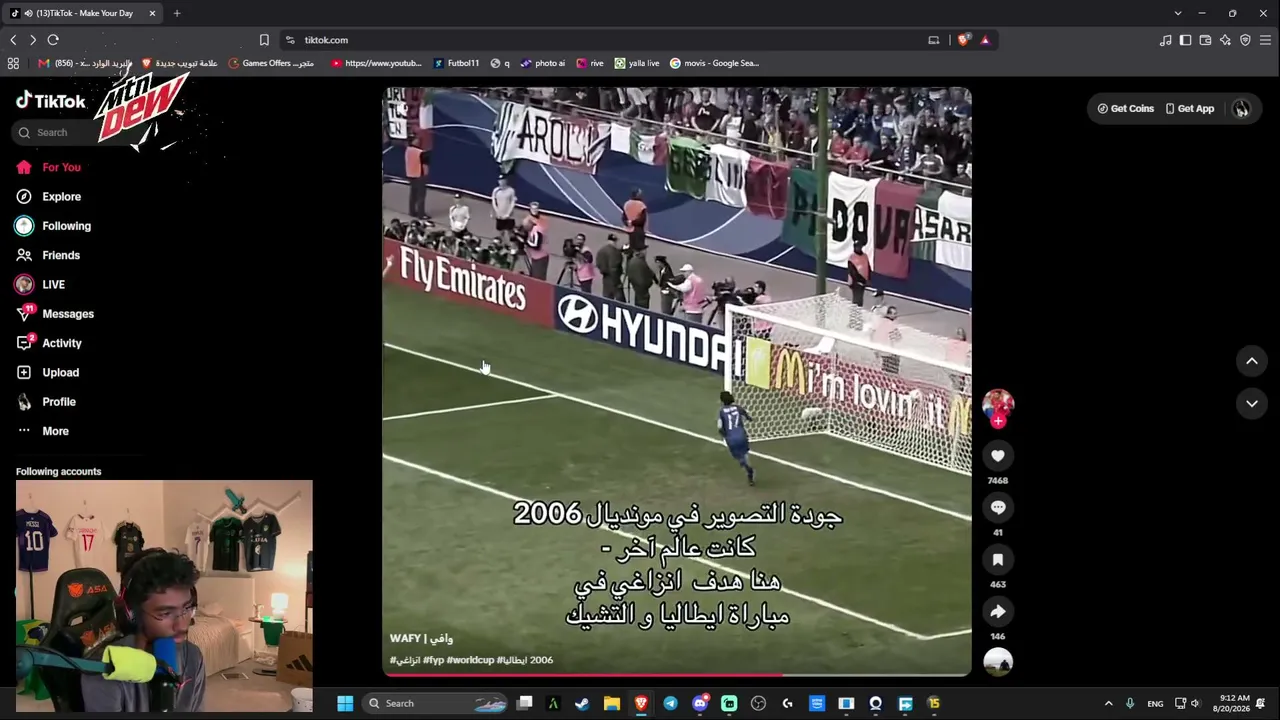Open the Brave Rewards triangle icon
The width and height of the screenshot is (1280, 720).
(985, 40)
